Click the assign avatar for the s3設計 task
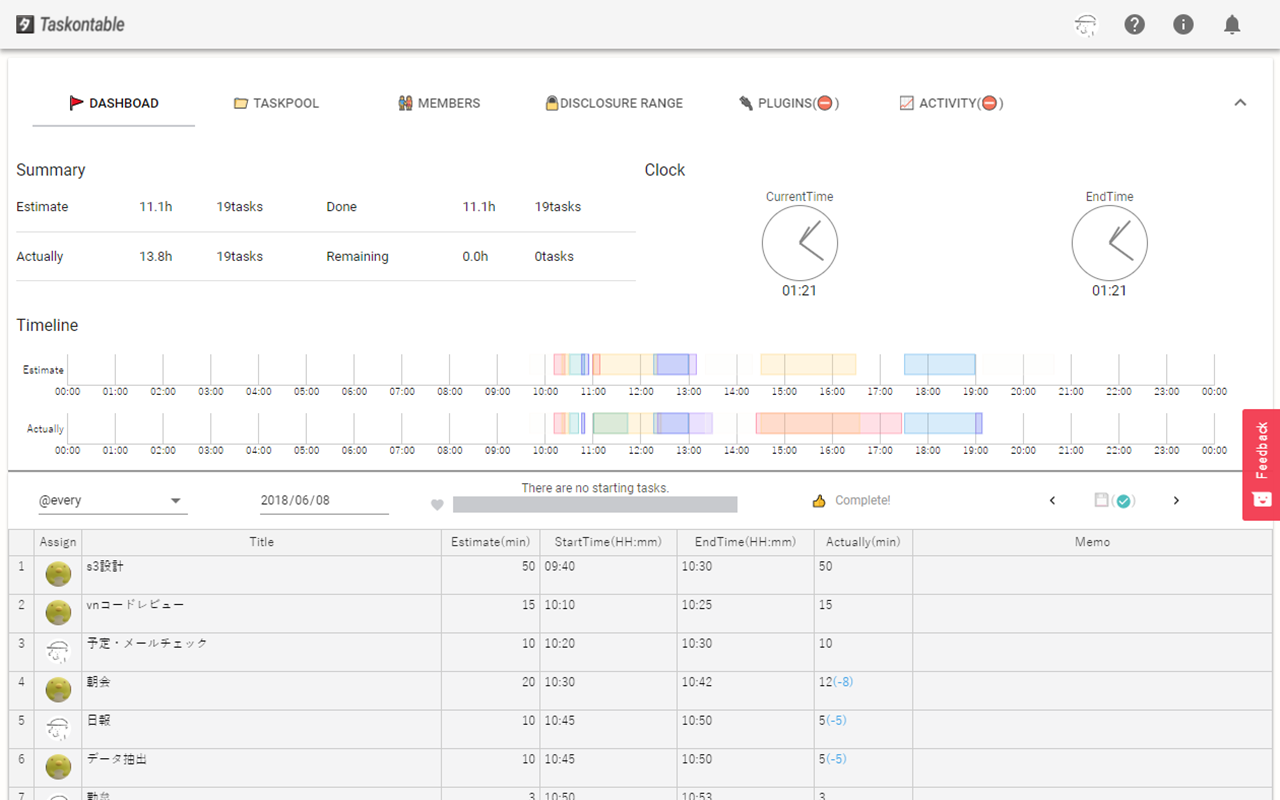 [x=57, y=572]
